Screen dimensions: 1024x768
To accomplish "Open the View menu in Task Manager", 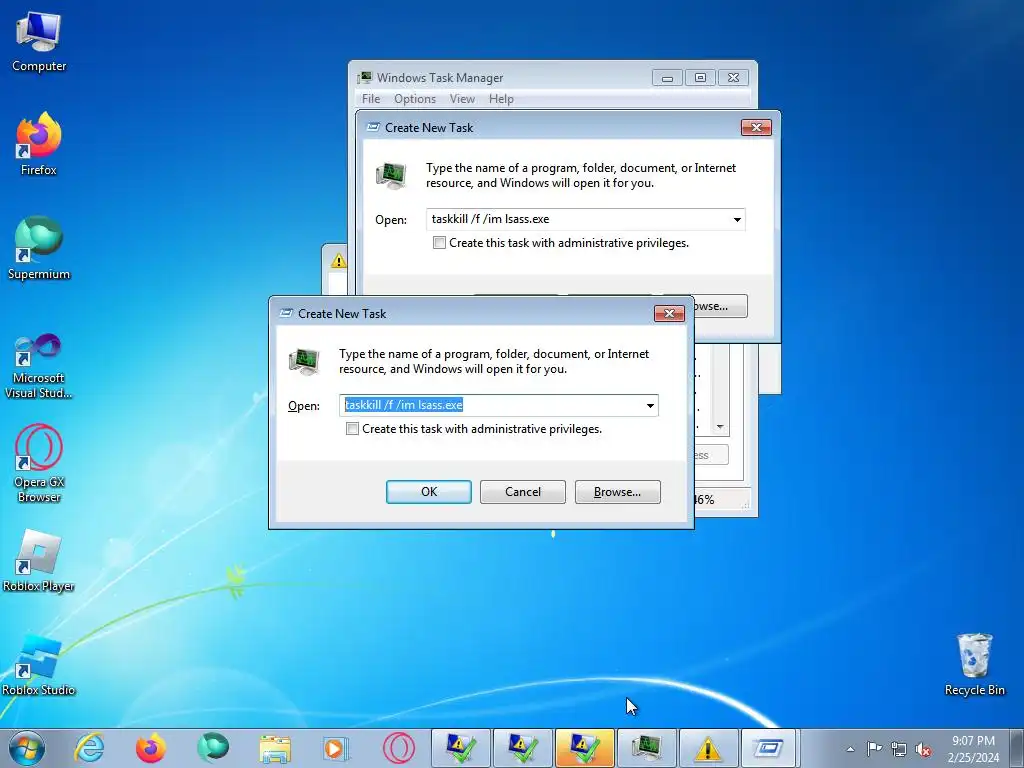I will [x=462, y=99].
